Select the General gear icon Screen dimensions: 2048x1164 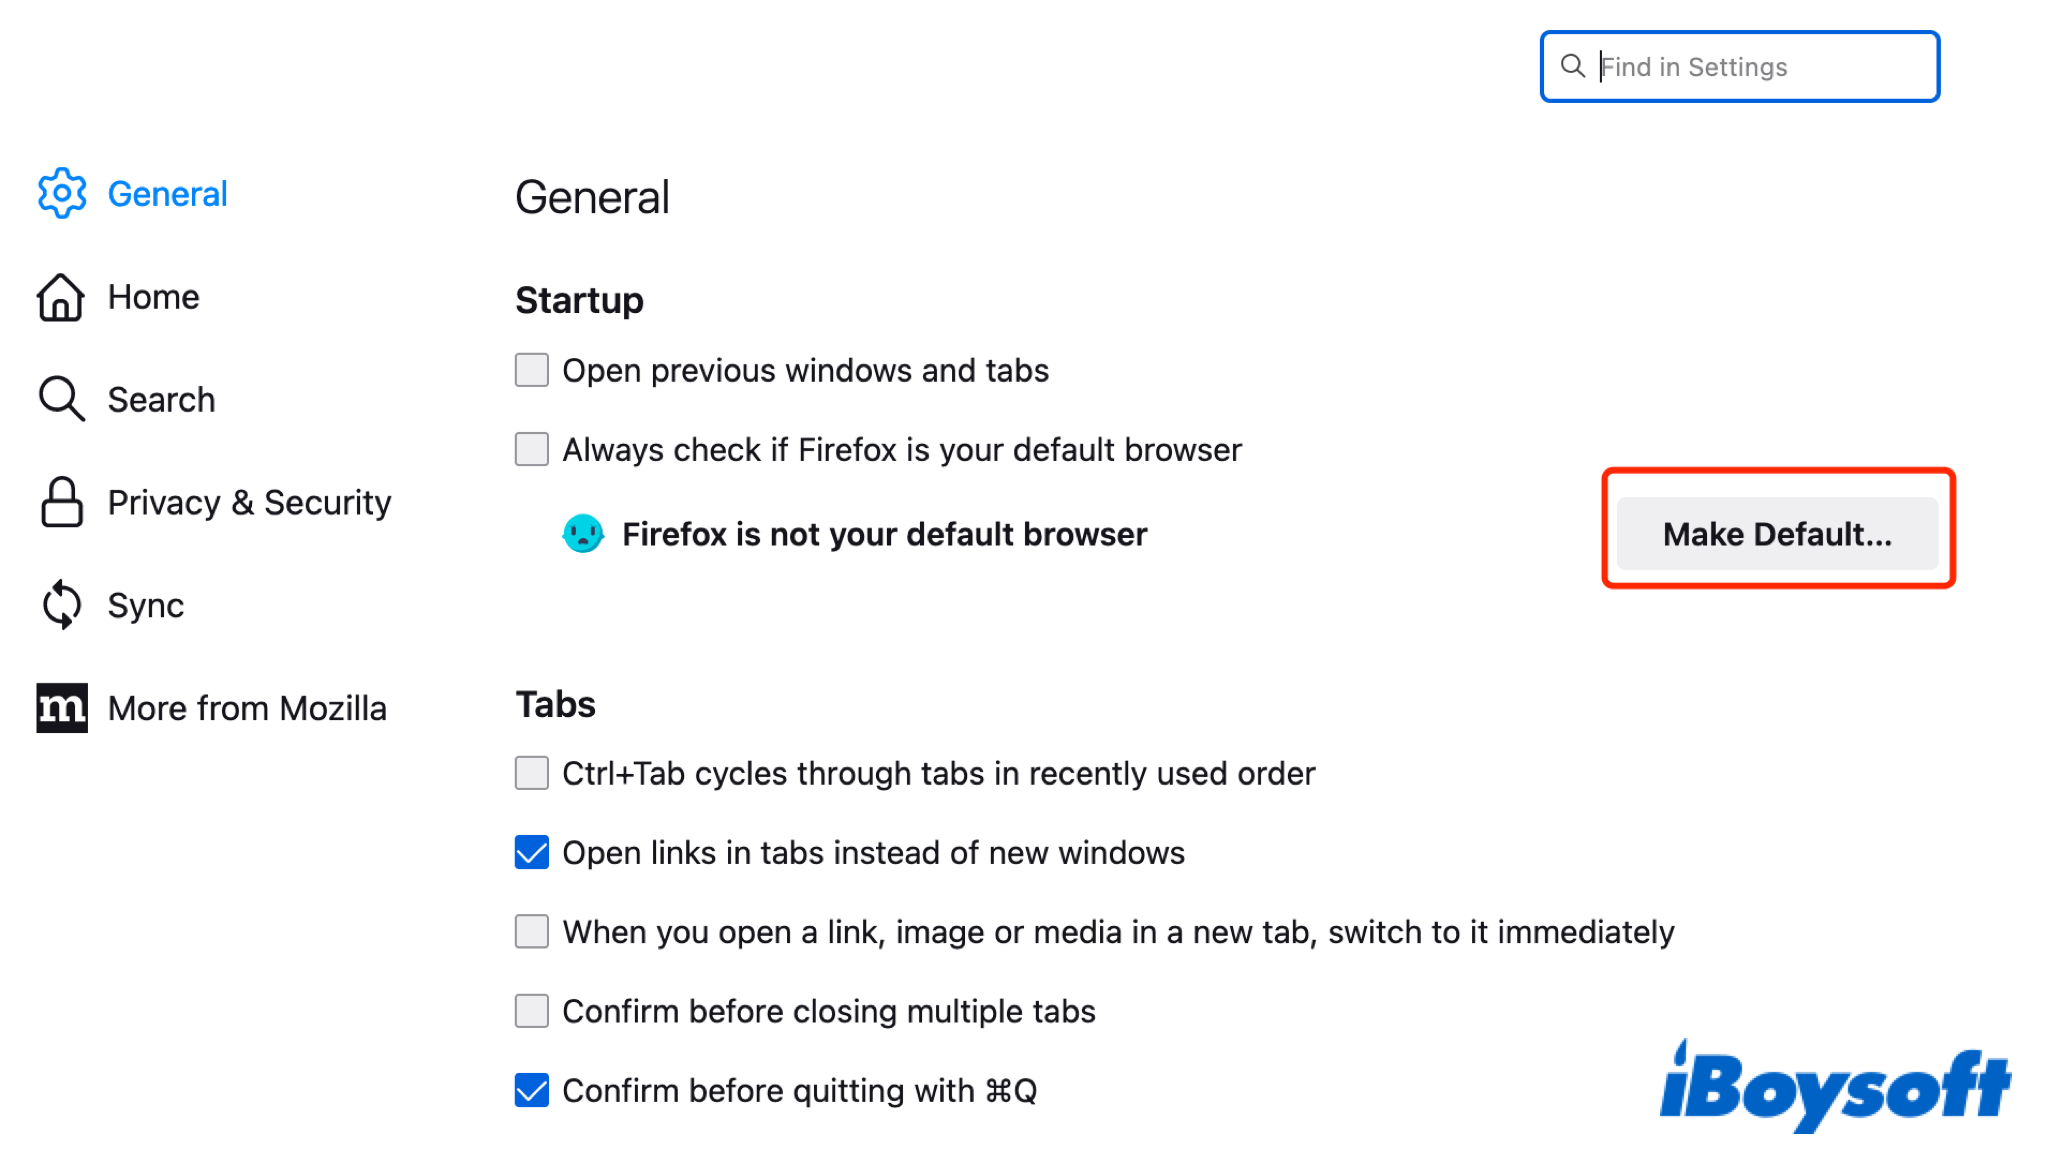tap(61, 194)
